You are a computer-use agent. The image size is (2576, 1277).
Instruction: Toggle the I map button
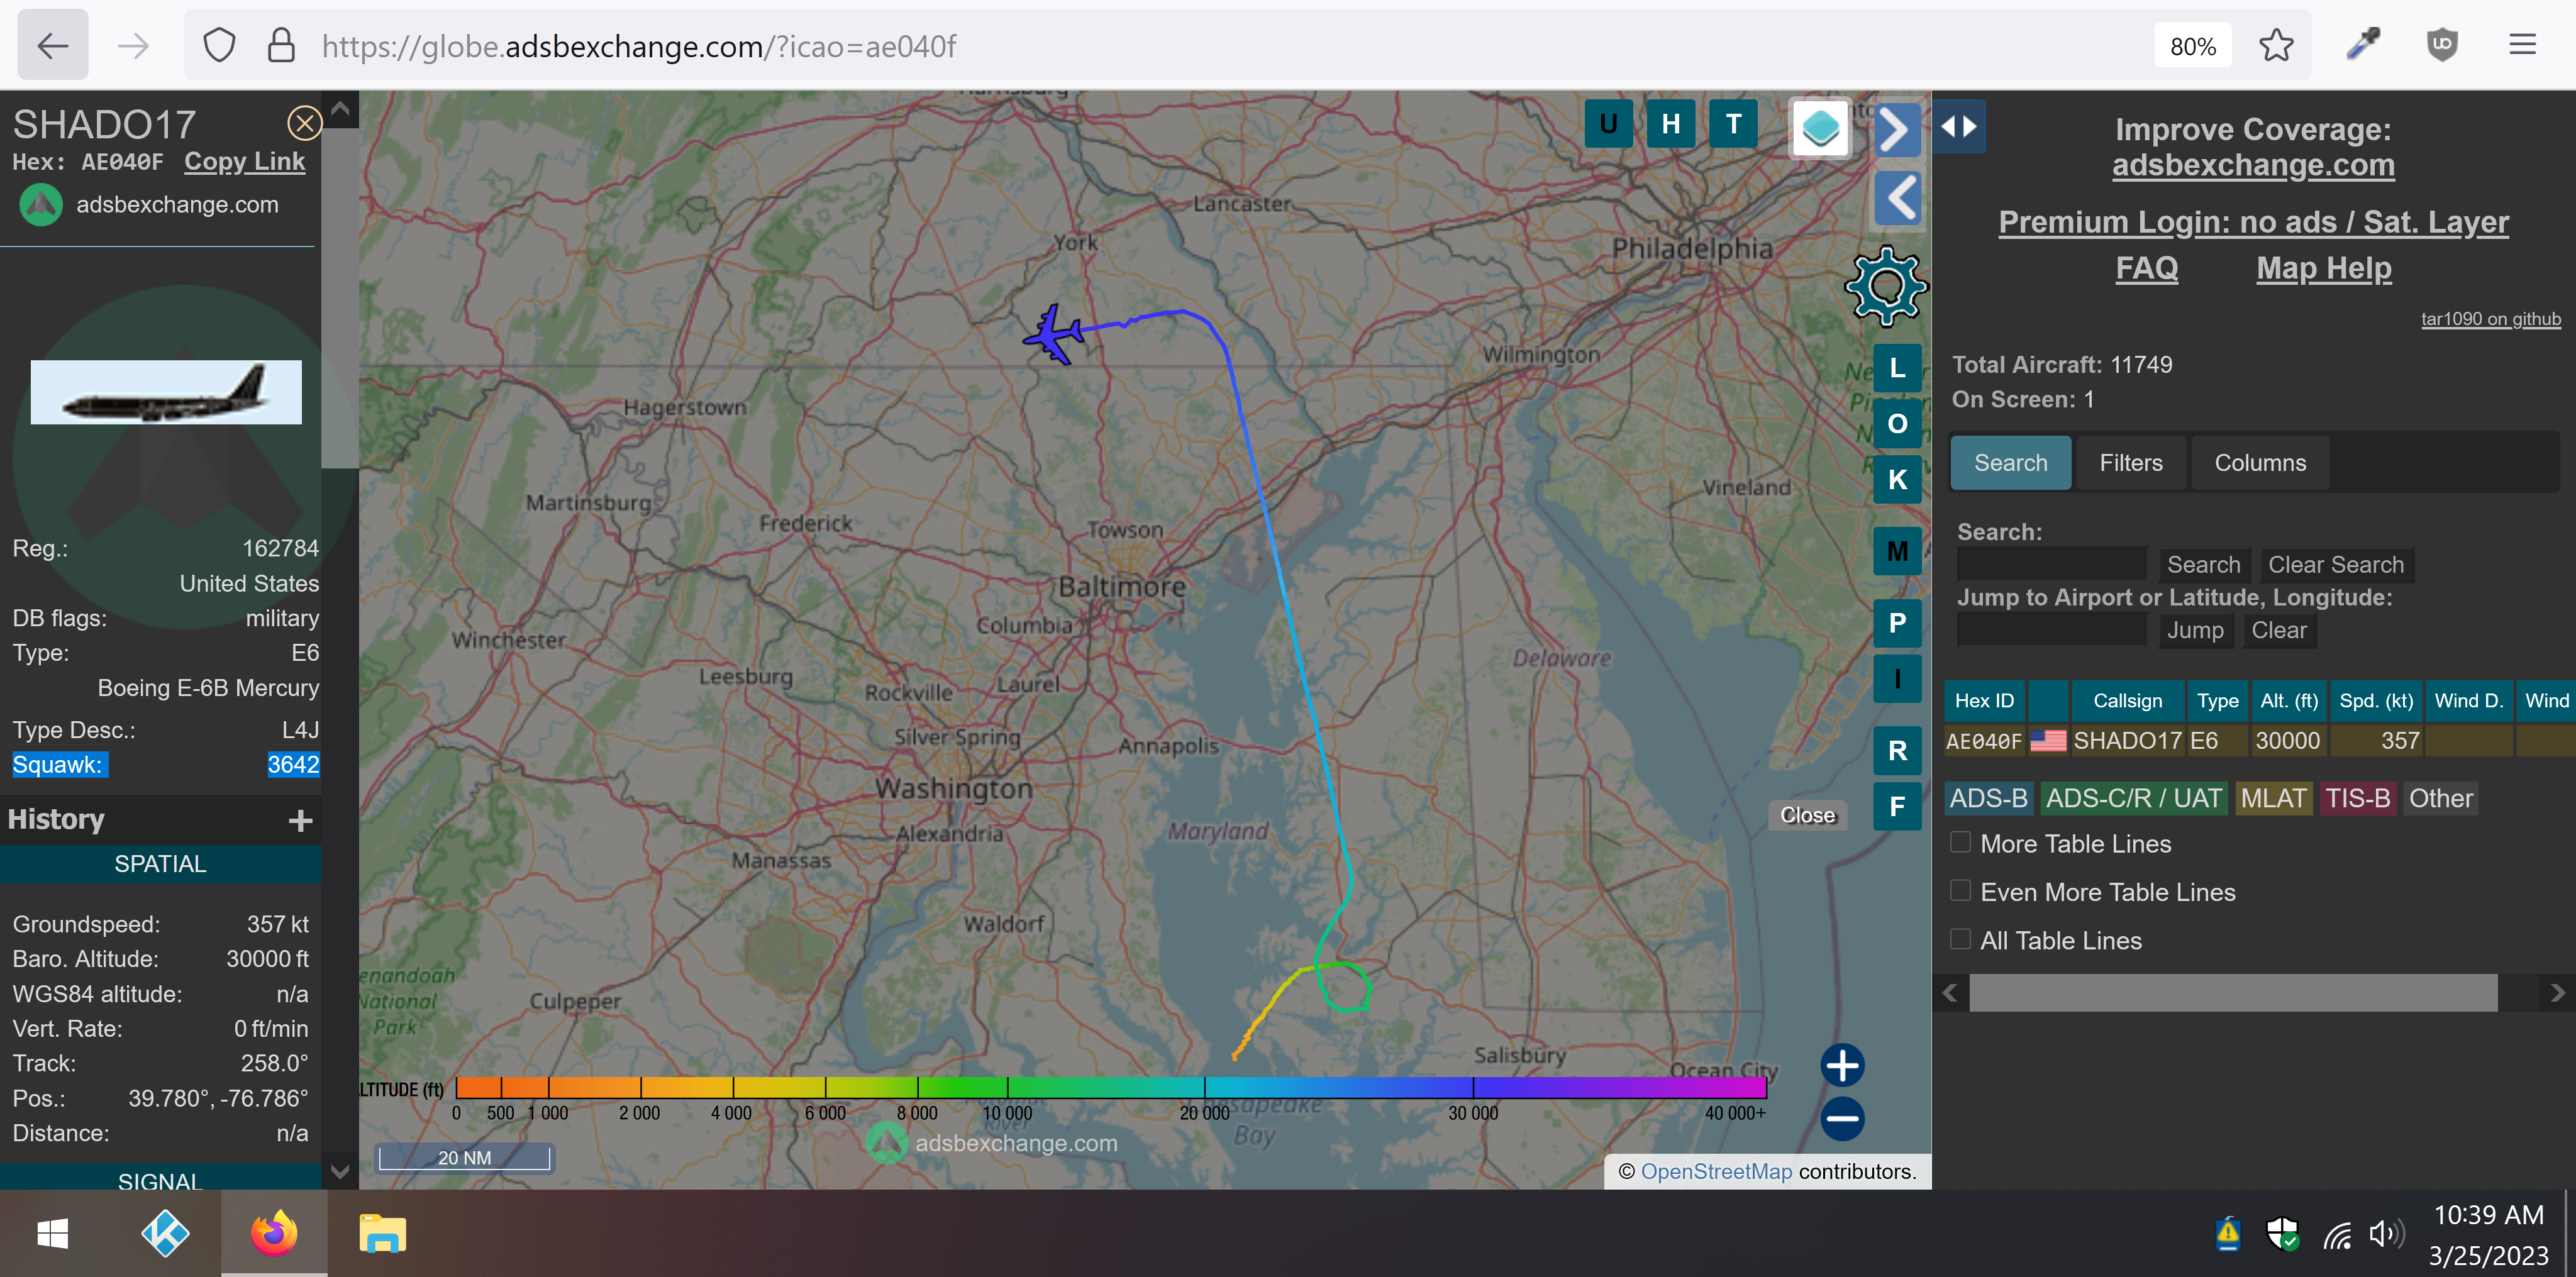point(1896,679)
